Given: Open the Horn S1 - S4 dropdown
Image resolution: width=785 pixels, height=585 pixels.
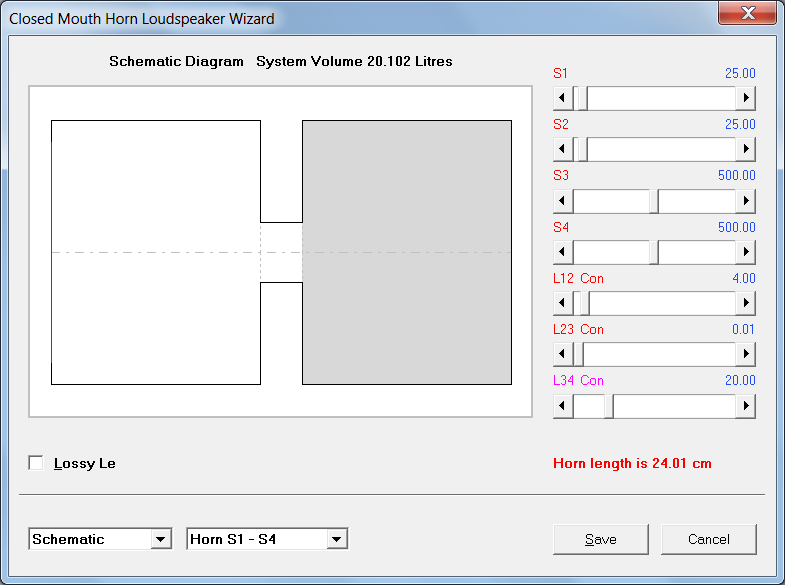Looking at the screenshot, I should coord(336,539).
